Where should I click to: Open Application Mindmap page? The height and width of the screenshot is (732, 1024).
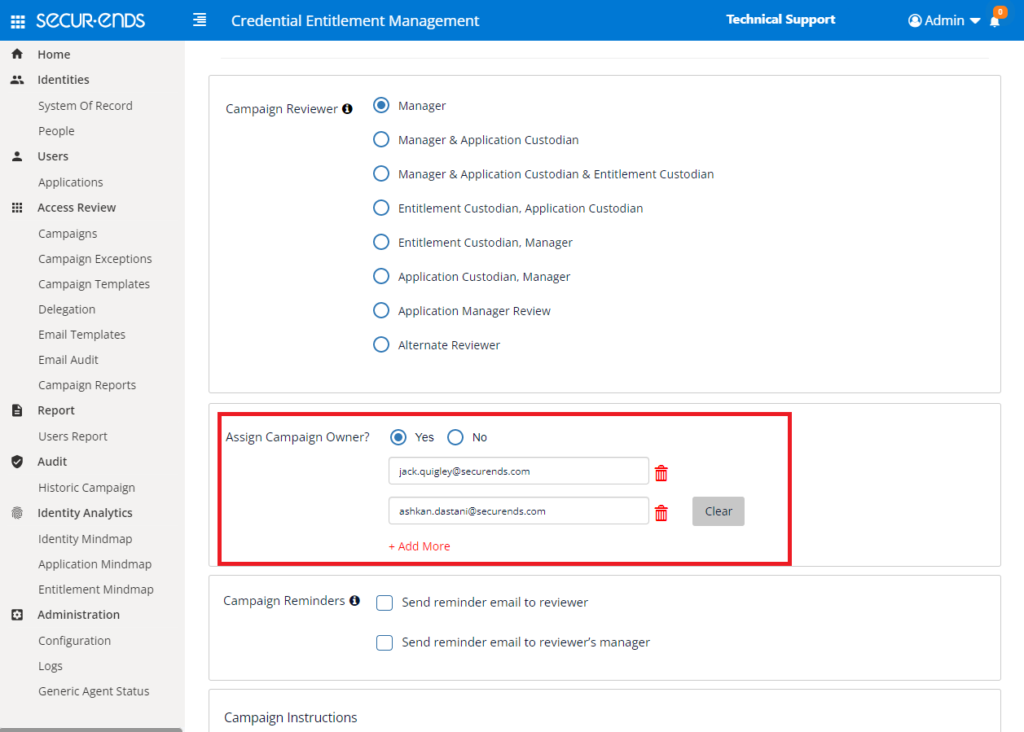point(95,564)
